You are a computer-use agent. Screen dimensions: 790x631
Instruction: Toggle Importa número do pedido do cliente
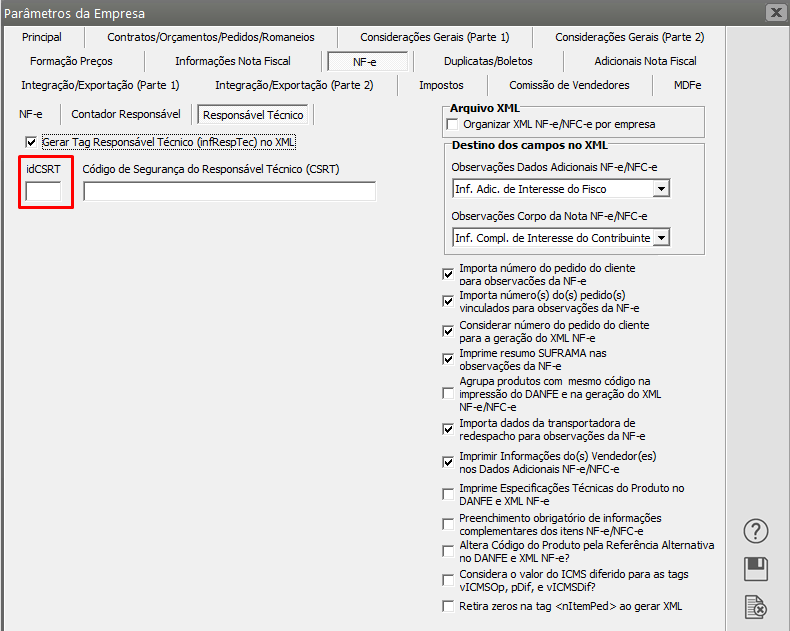(448, 274)
